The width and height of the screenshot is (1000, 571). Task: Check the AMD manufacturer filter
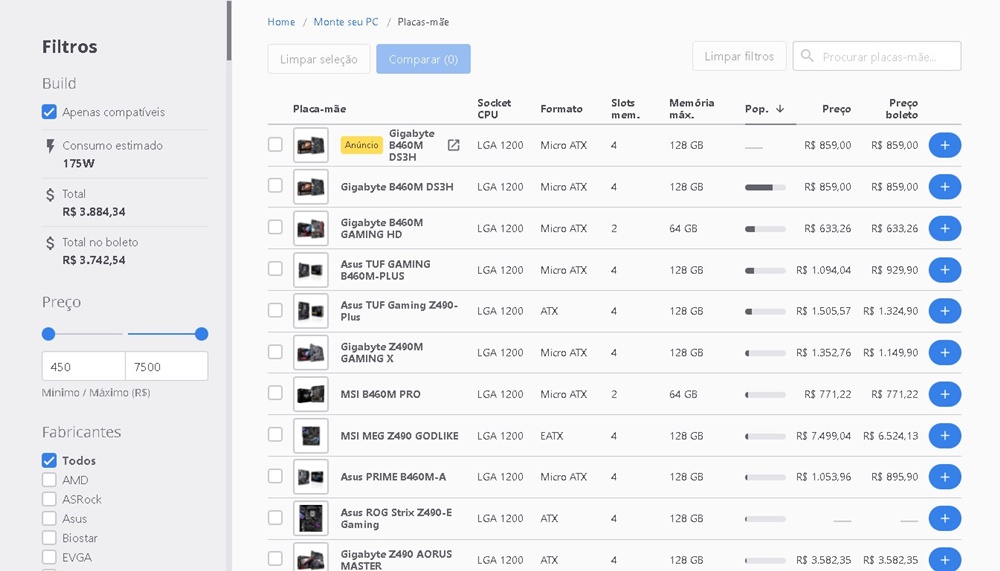pyautogui.click(x=49, y=480)
